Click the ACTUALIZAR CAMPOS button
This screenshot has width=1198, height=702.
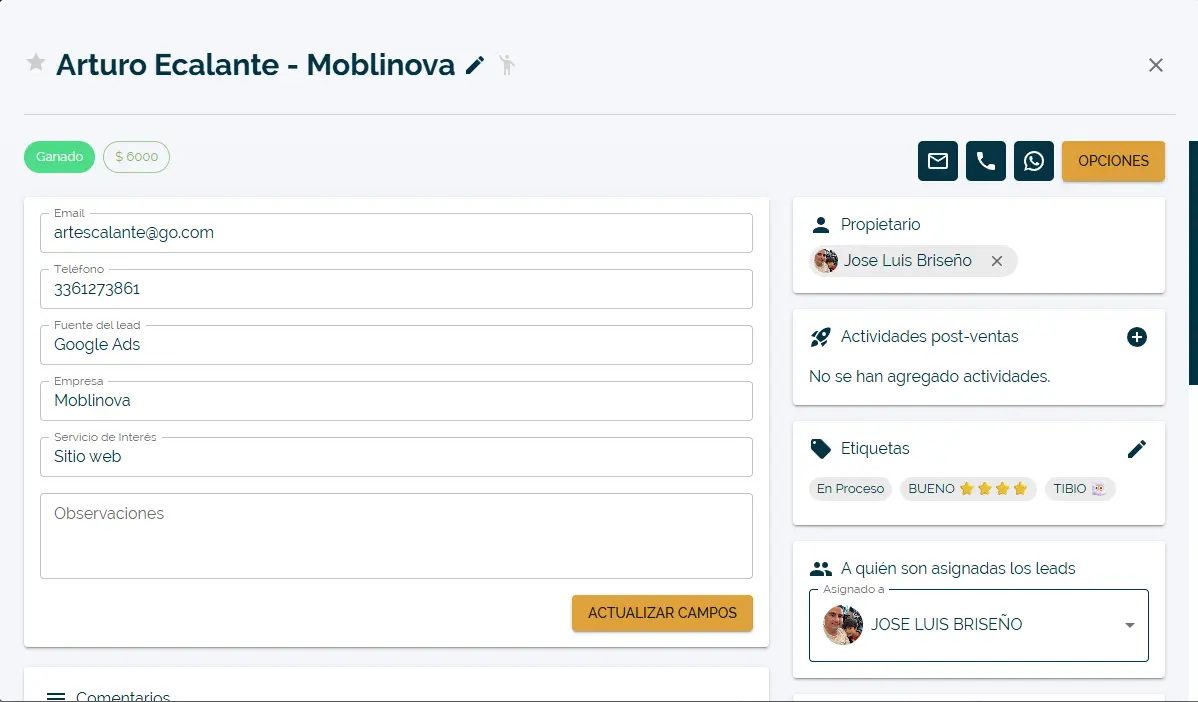point(662,613)
